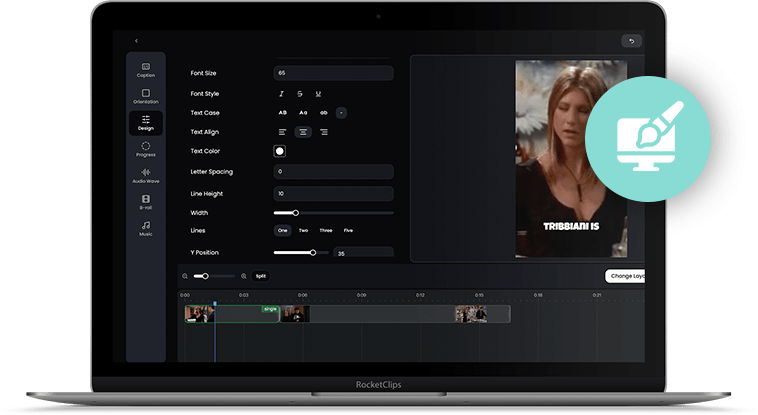The height and width of the screenshot is (415, 758).
Task: Open the Text Color swatch
Action: pos(280,151)
